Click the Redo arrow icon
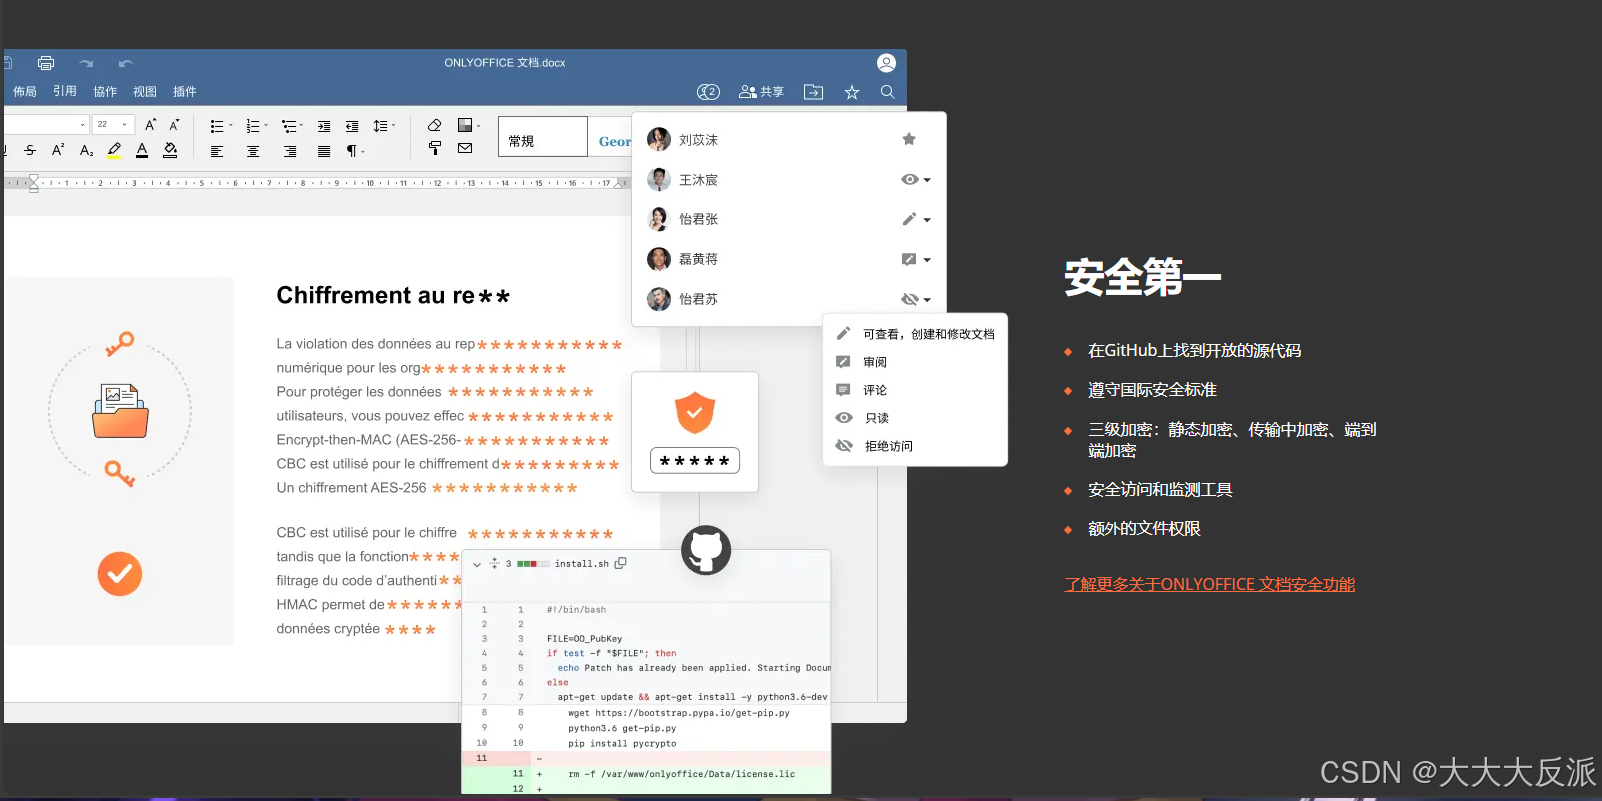 pyautogui.click(x=86, y=63)
